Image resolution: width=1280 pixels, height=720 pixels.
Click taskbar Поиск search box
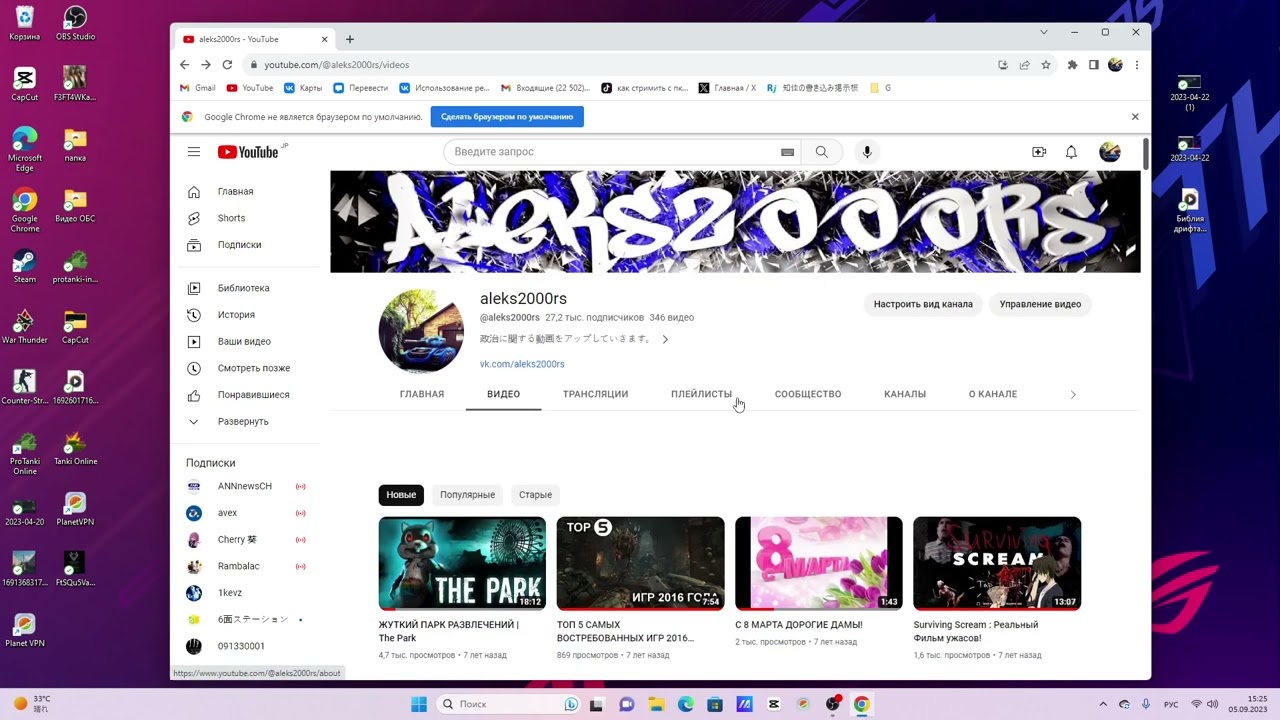tap(510, 704)
